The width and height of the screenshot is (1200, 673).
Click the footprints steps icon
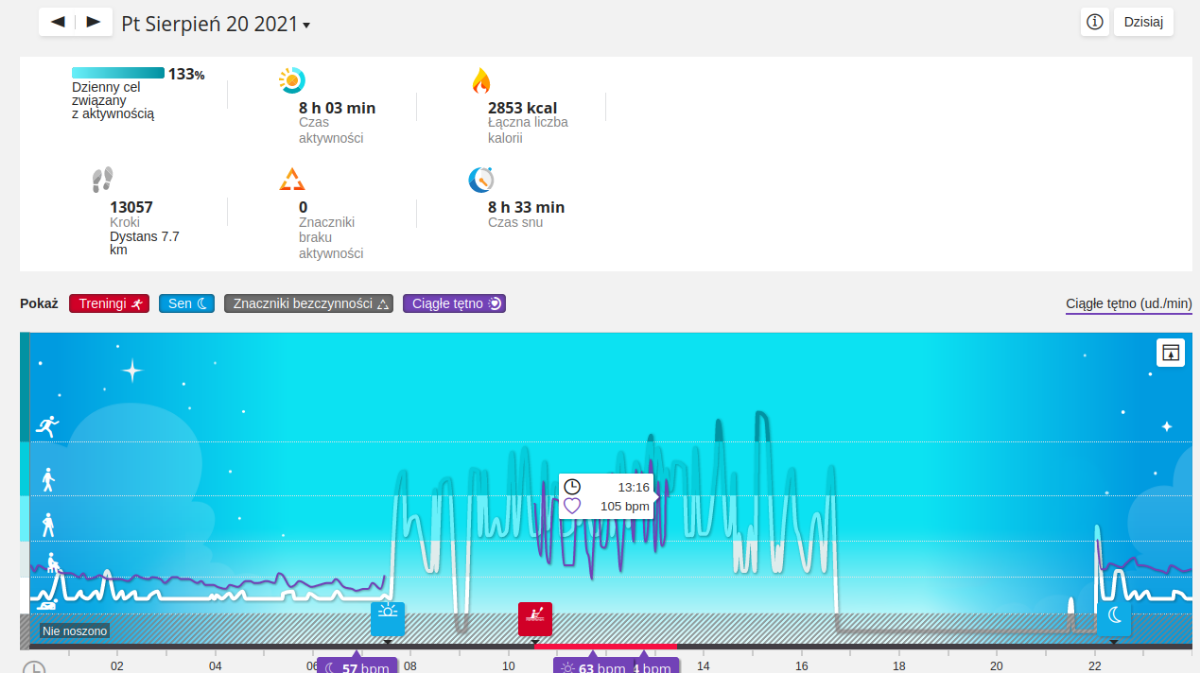pyautogui.click(x=102, y=180)
